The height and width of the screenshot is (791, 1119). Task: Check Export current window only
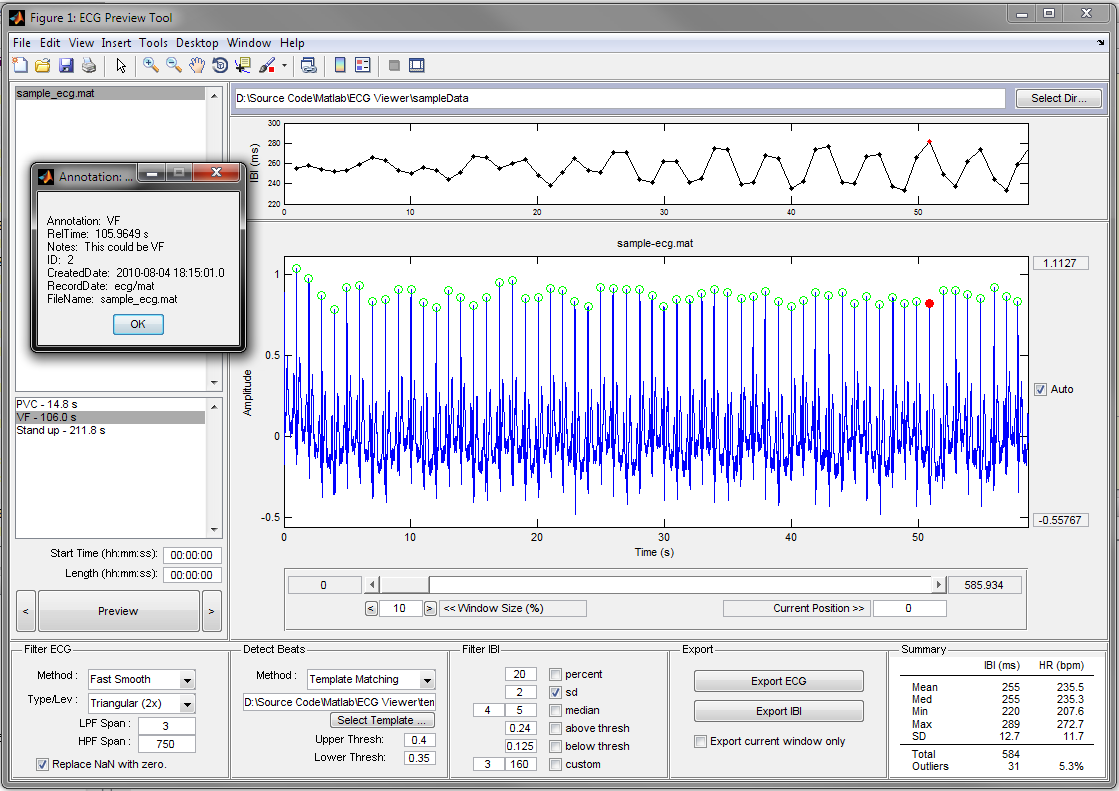click(701, 741)
